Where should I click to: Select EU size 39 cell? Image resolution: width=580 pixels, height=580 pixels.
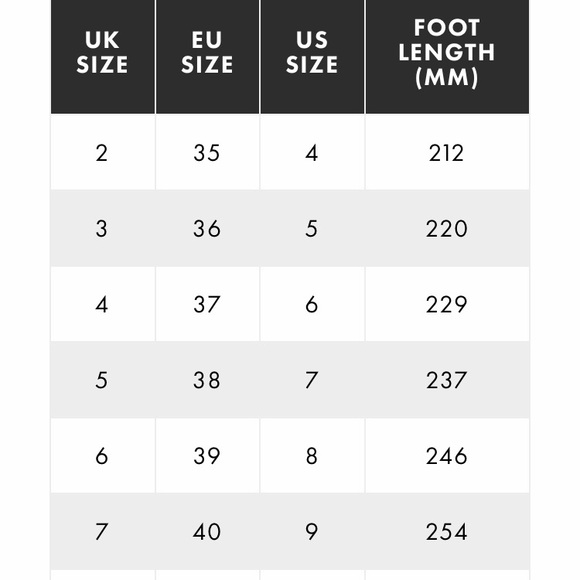pyautogui.click(x=208, y=456)
